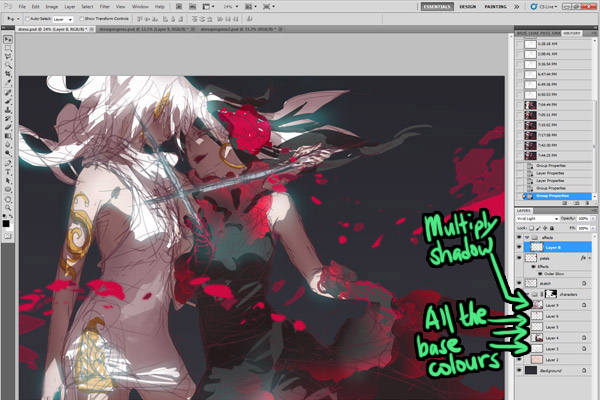Select the Brush tool
600x400 pixels.
[8, 101]
